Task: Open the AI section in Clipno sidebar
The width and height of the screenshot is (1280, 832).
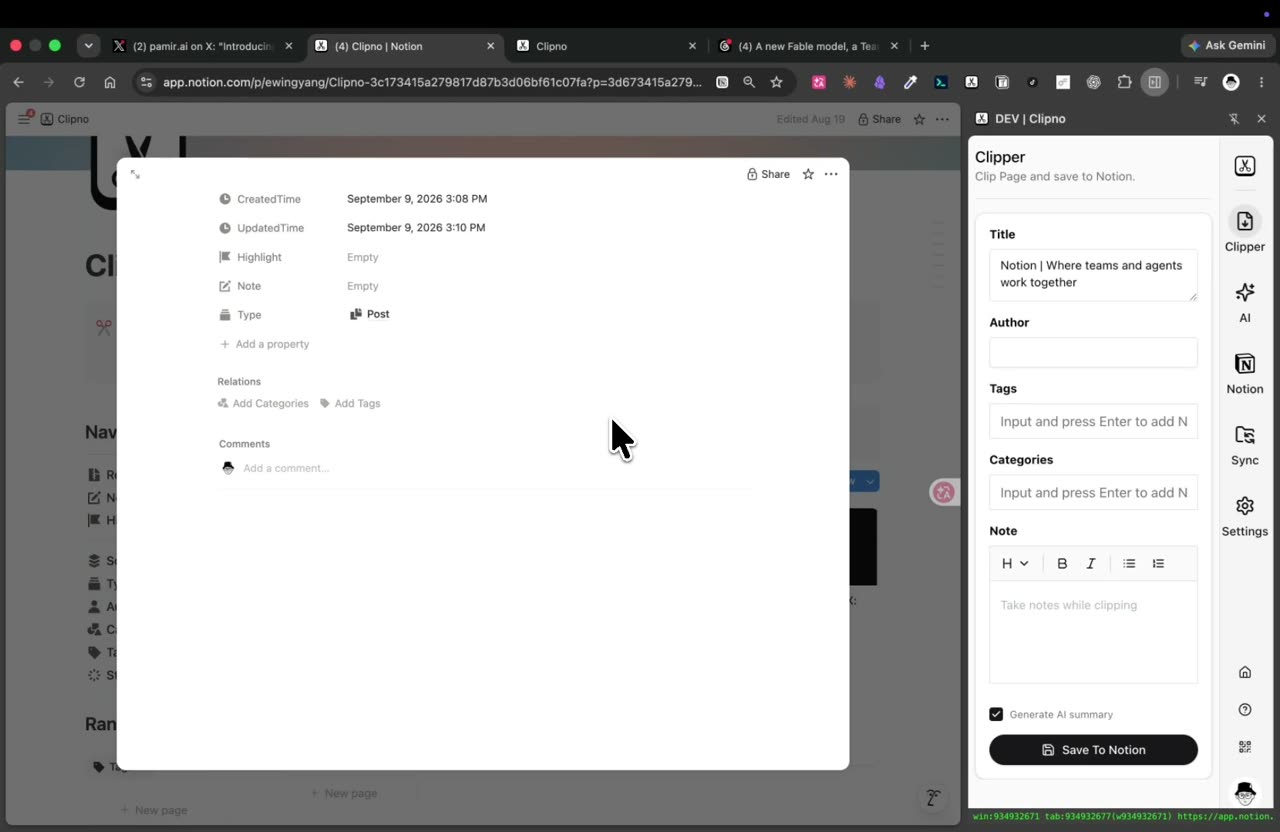Action: tap(1245, 302)
